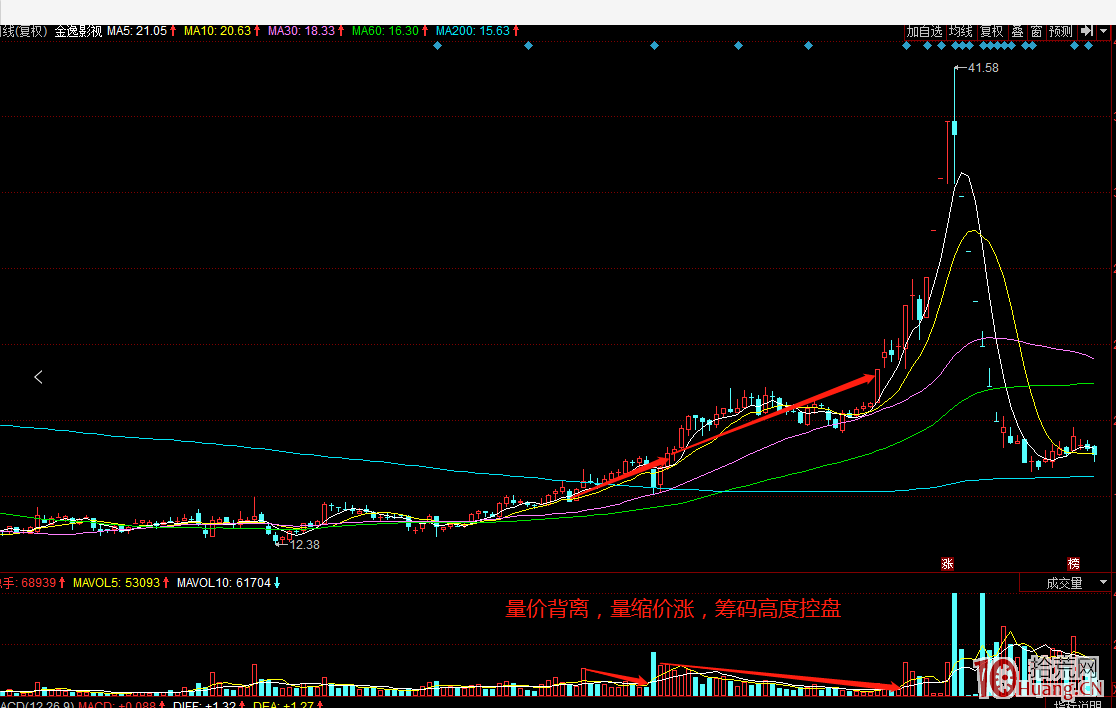Click the jump-to-end arrow icon
The height and width of the screenshot is (708, 1116).
tap(1086, 31)
